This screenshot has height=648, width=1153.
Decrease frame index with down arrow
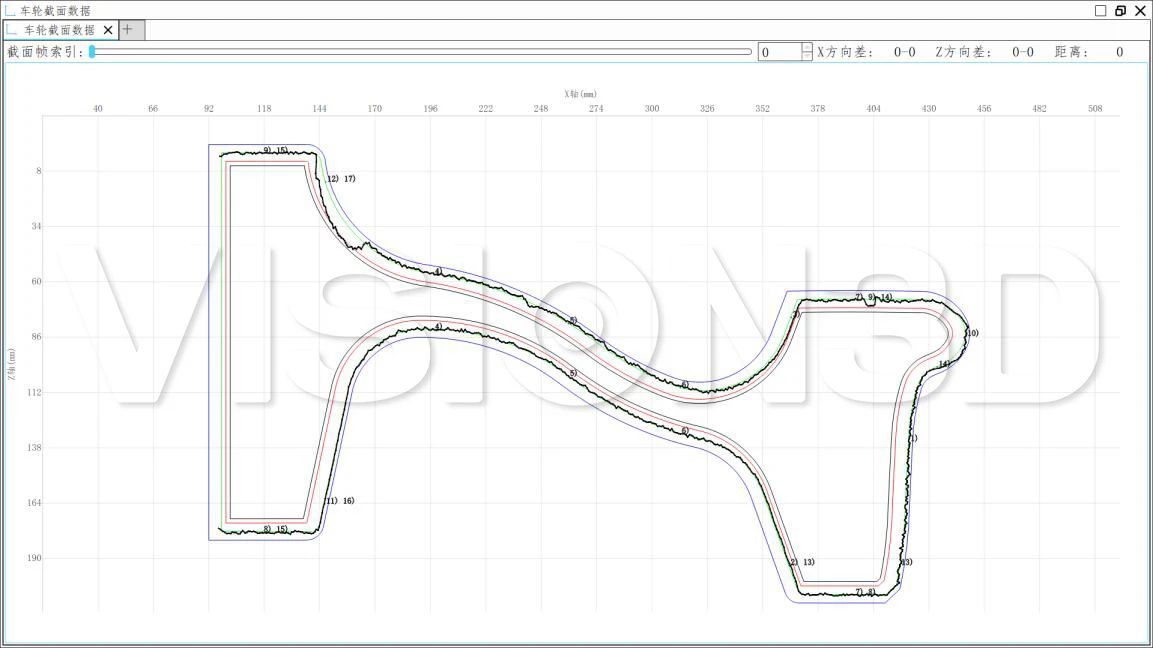pyautogui.click(x=807, y=57)
